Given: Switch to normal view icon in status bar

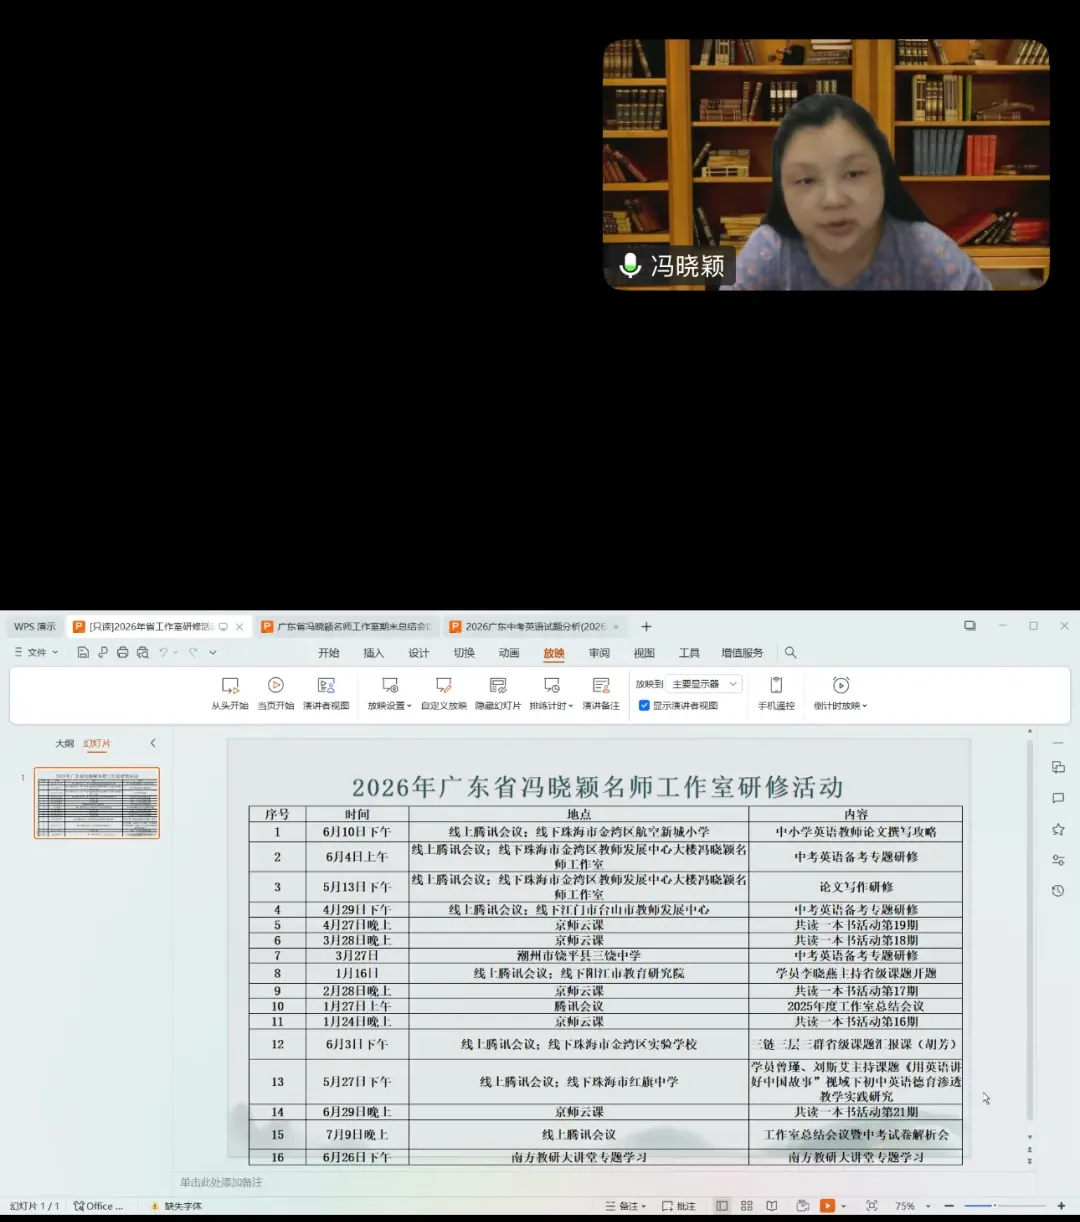Looking at the screenshot, I should click(x=722, y=1206).
